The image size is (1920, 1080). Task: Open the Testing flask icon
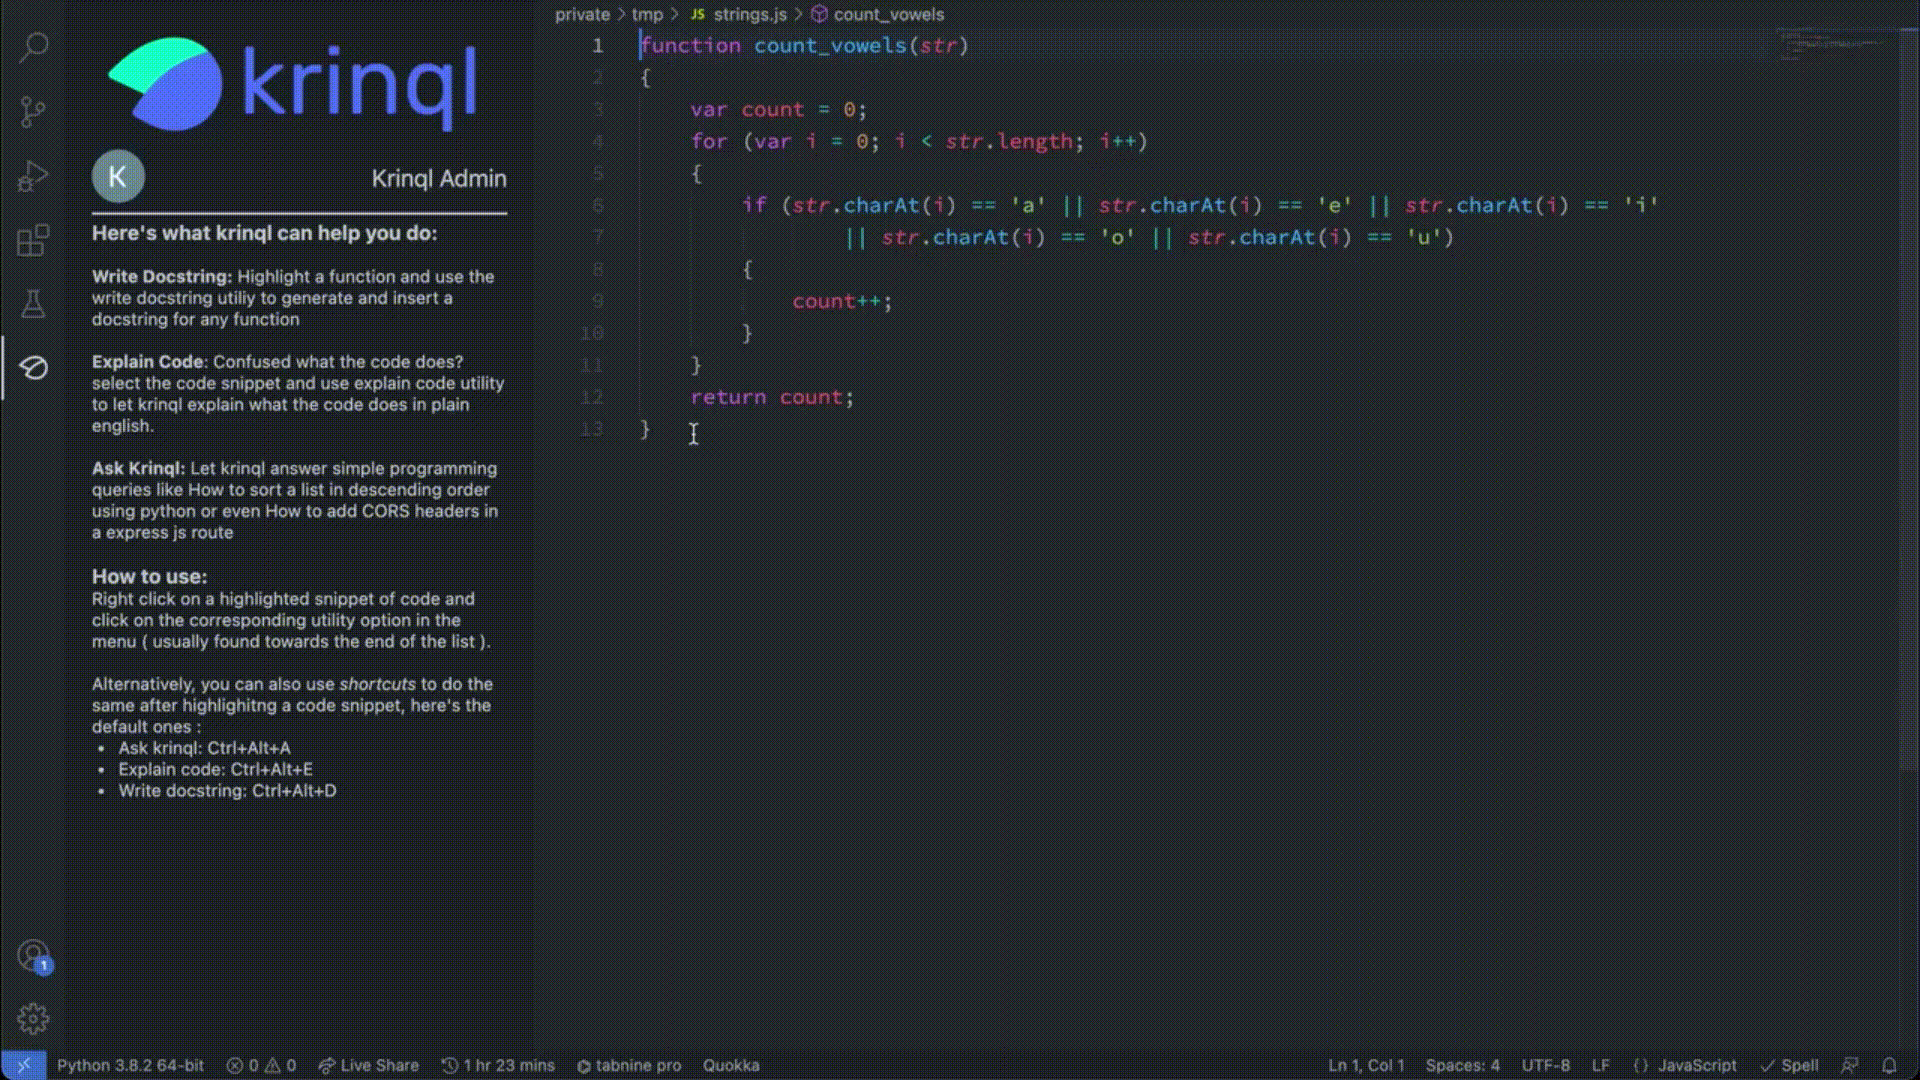[33, 304]
